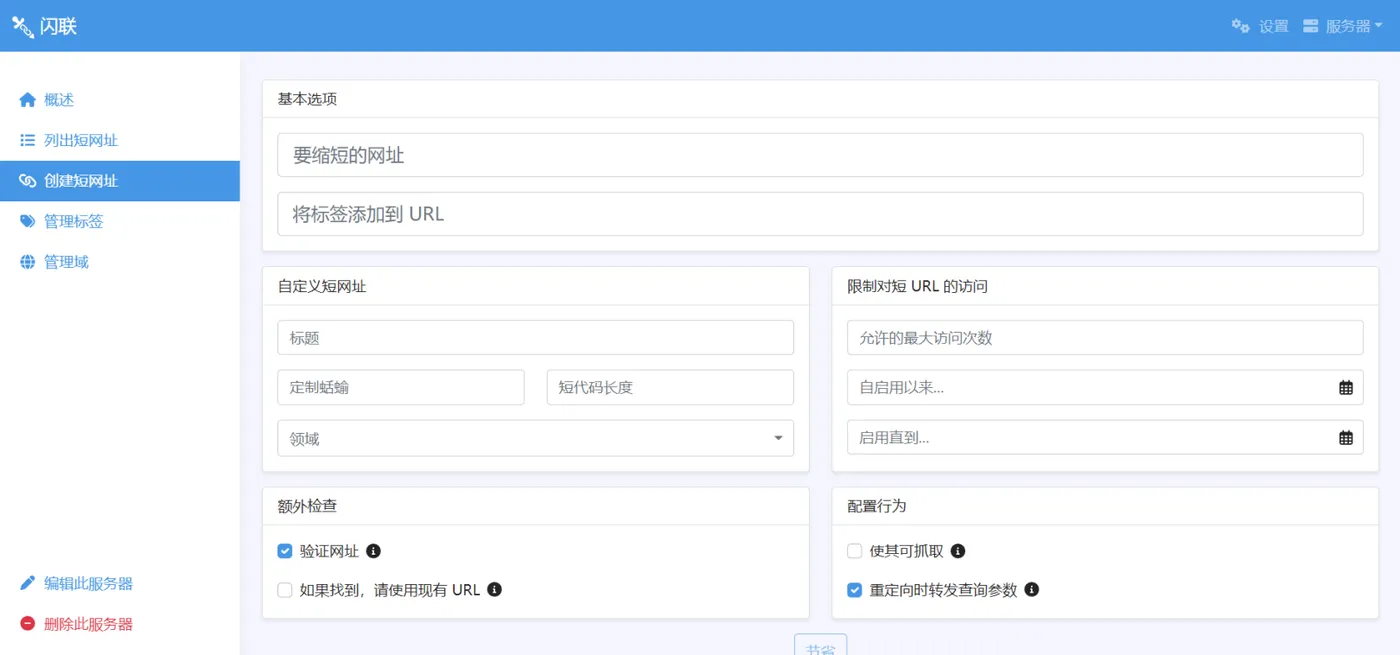Check 如果找到，请使用现有 URL option

click(x=285, y=590)
